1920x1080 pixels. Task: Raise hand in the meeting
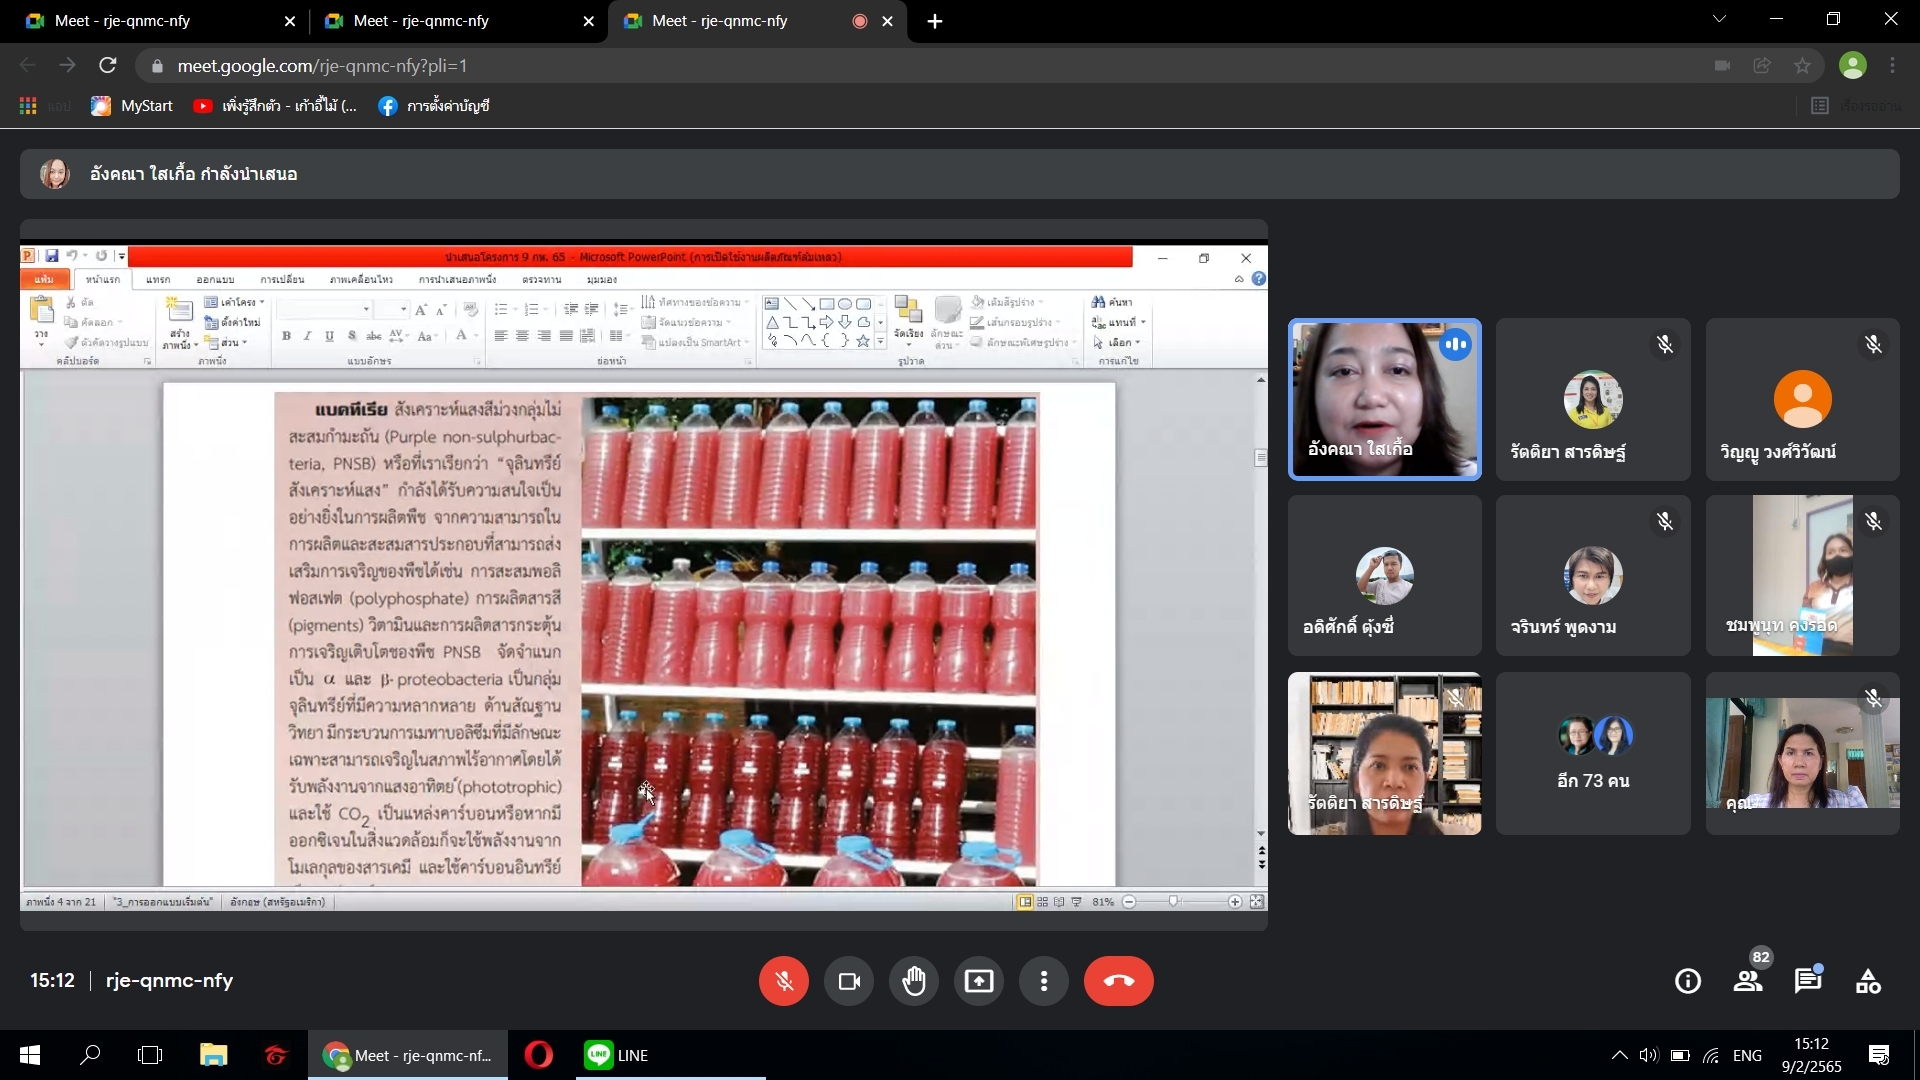[x=913, y=981]
